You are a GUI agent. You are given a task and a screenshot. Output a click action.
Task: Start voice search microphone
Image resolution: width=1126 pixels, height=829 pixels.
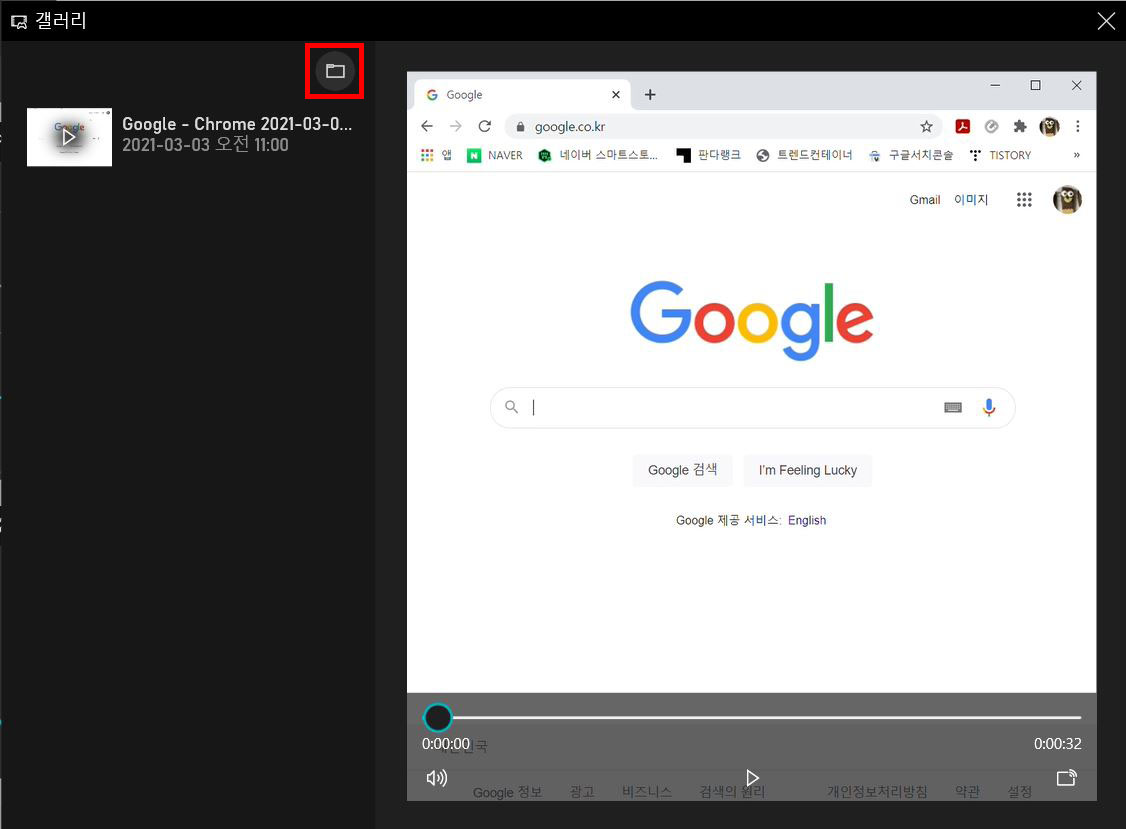point(989,407)
